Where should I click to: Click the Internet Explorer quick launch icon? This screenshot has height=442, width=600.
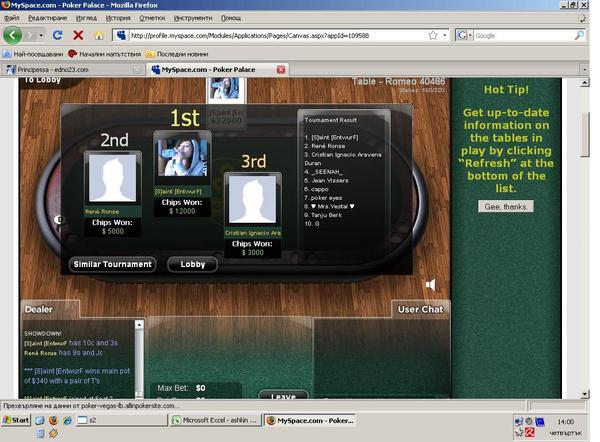point(68,420)
